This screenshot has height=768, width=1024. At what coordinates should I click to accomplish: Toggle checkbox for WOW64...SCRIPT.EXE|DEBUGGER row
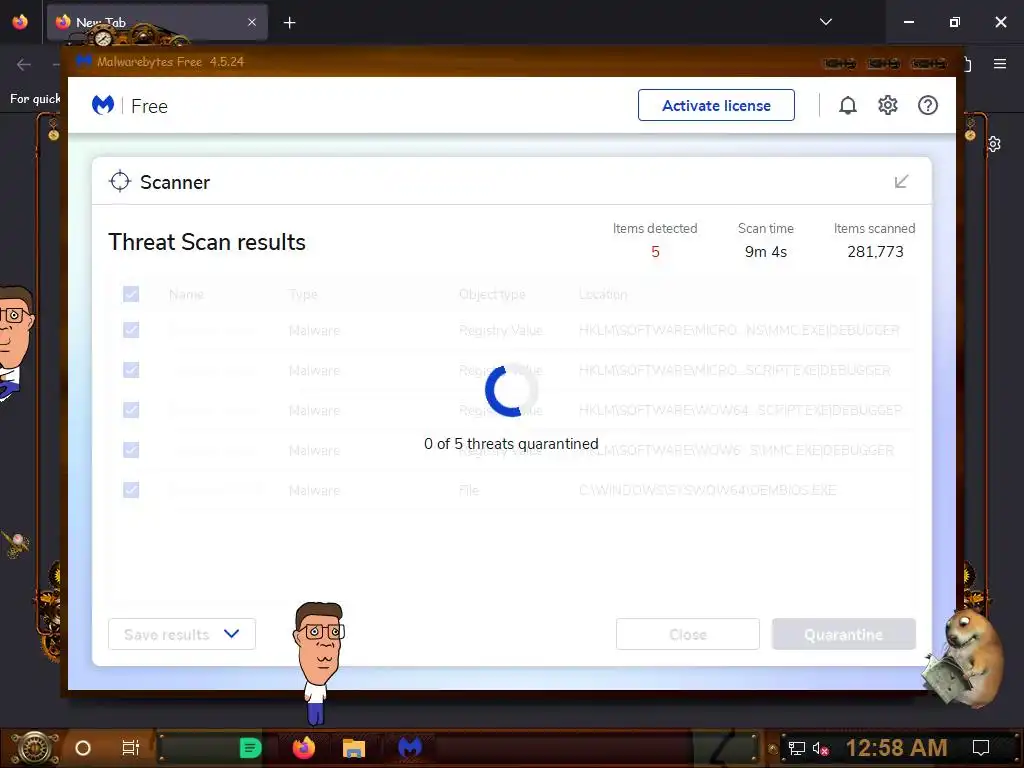tap(131, 410)
